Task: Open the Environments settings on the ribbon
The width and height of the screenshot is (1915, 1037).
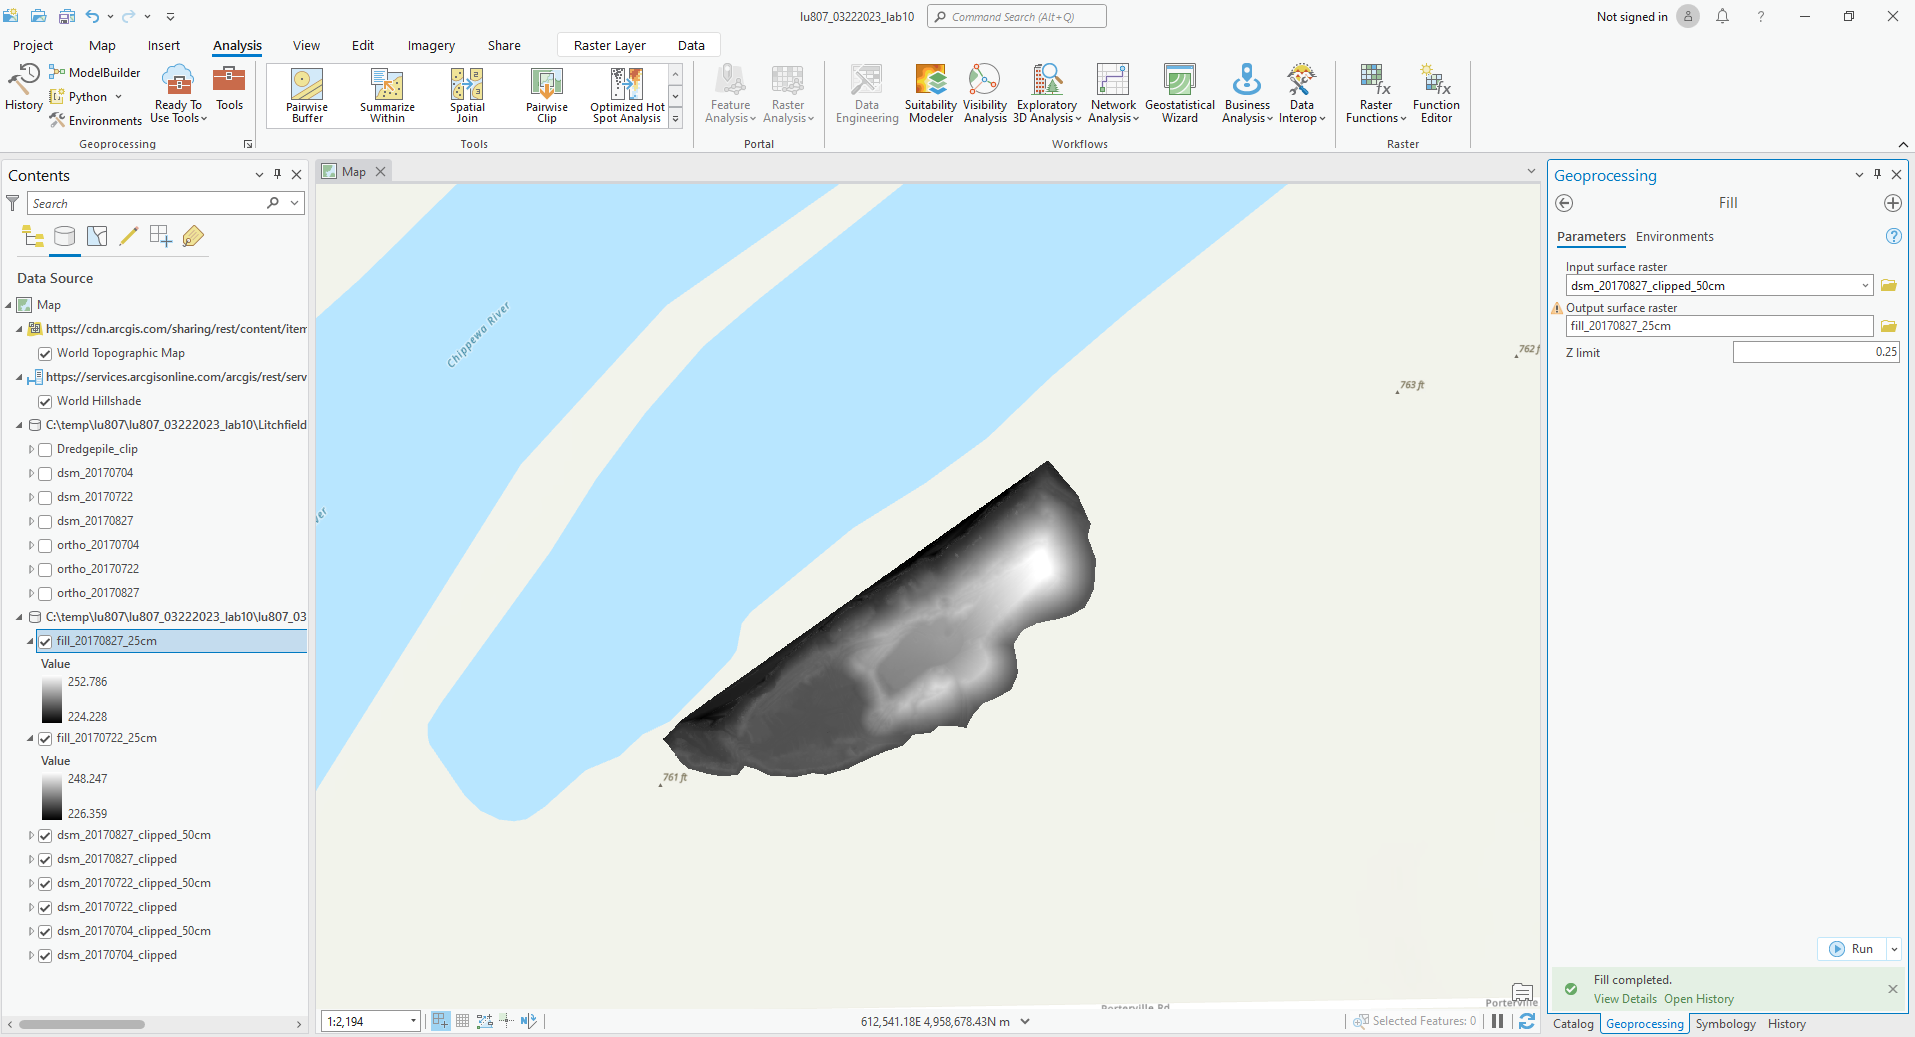Action: 95,121
